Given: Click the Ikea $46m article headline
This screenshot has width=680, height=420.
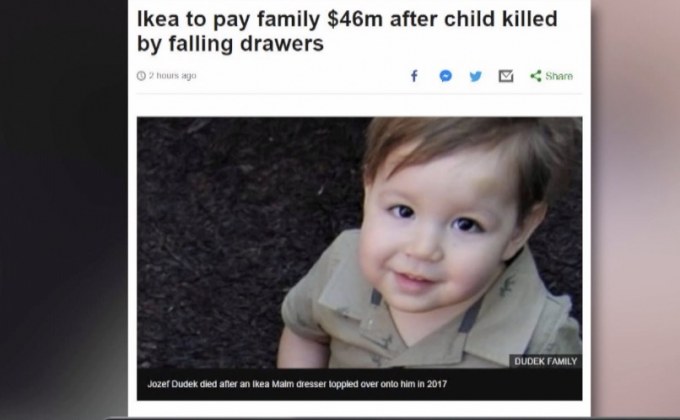Looking at the screenshot, I should [x=347, y=31].
